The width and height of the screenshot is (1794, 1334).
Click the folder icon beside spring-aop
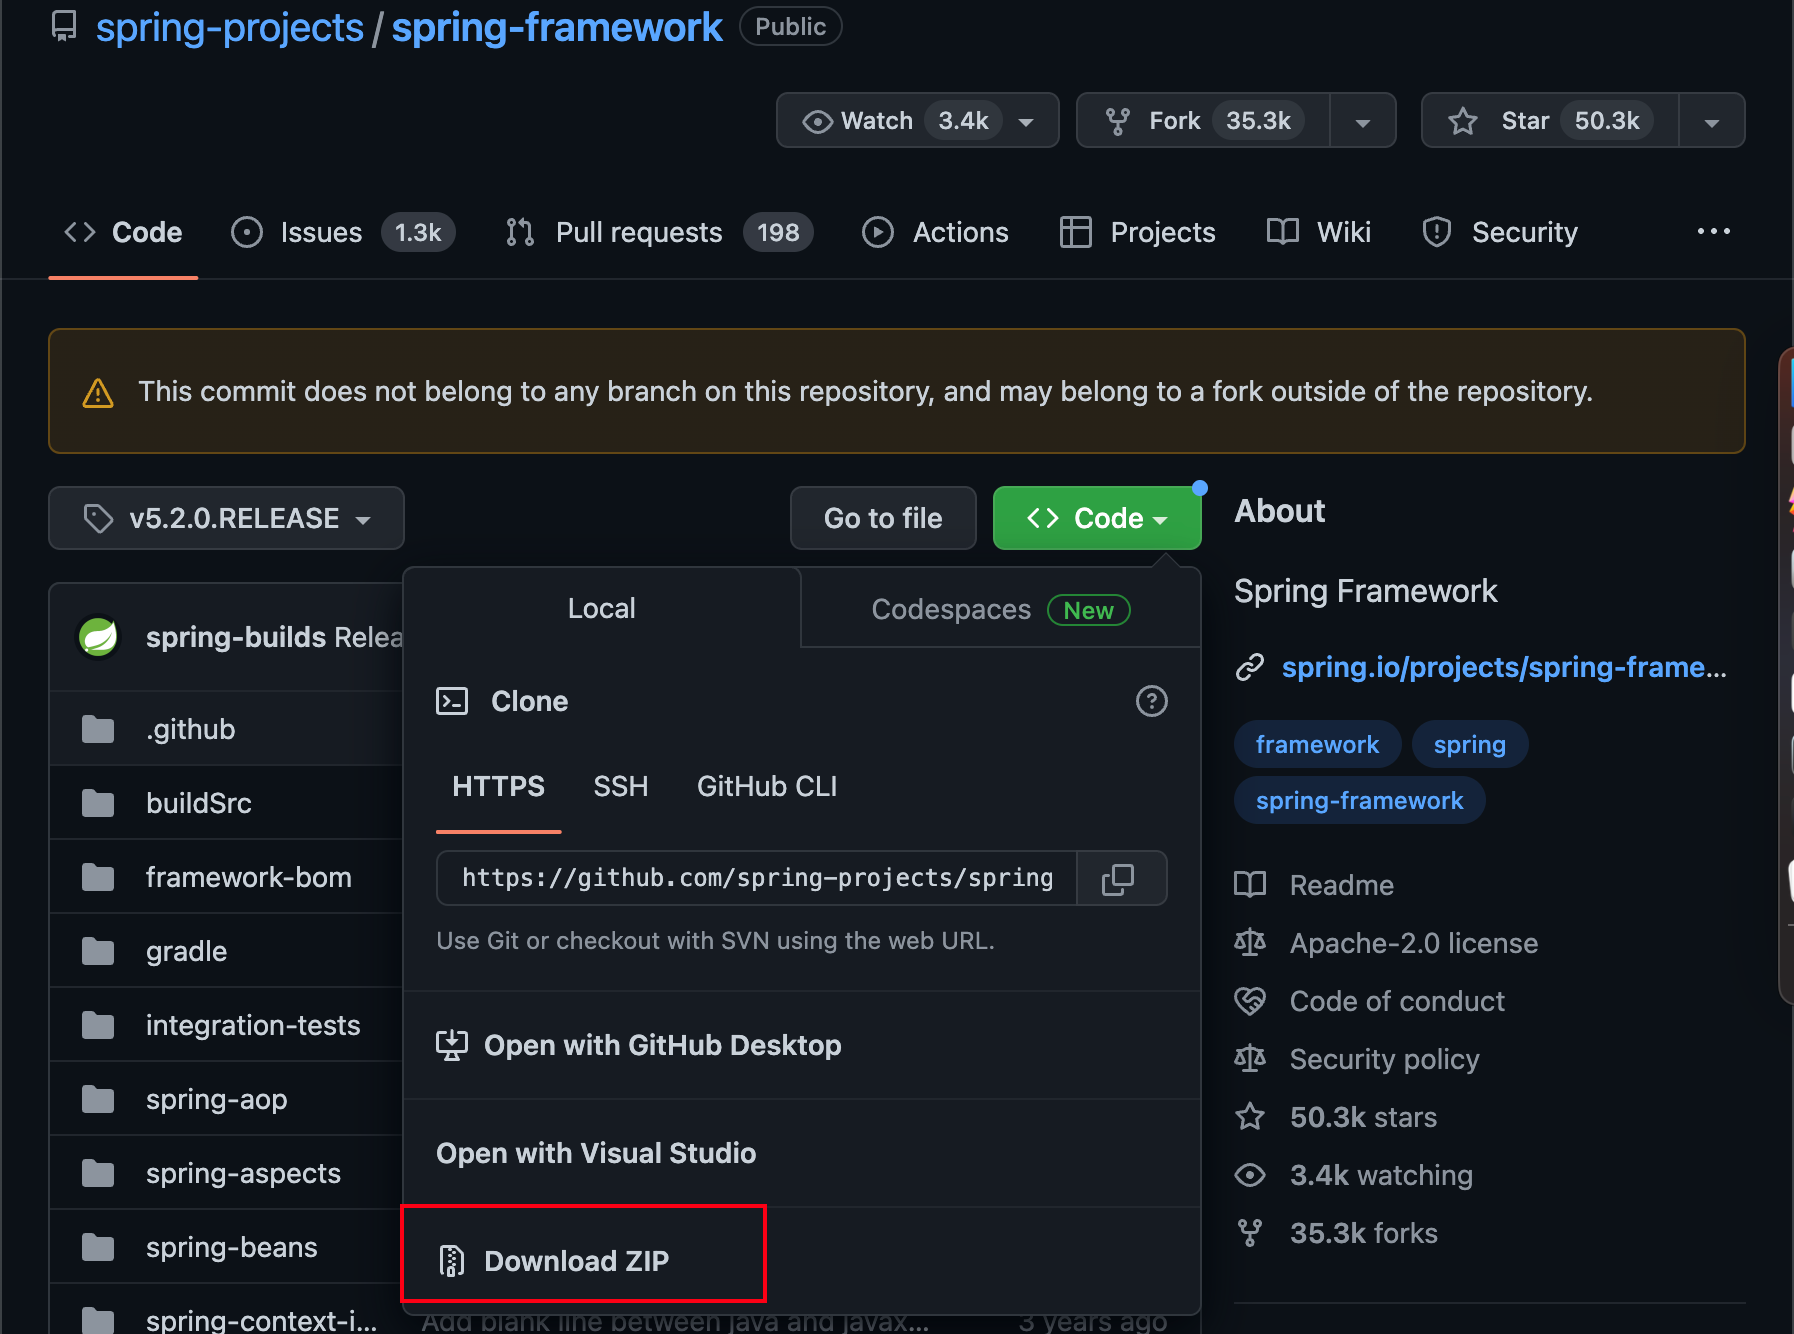pyautogui.click(x=98, y=1099)
